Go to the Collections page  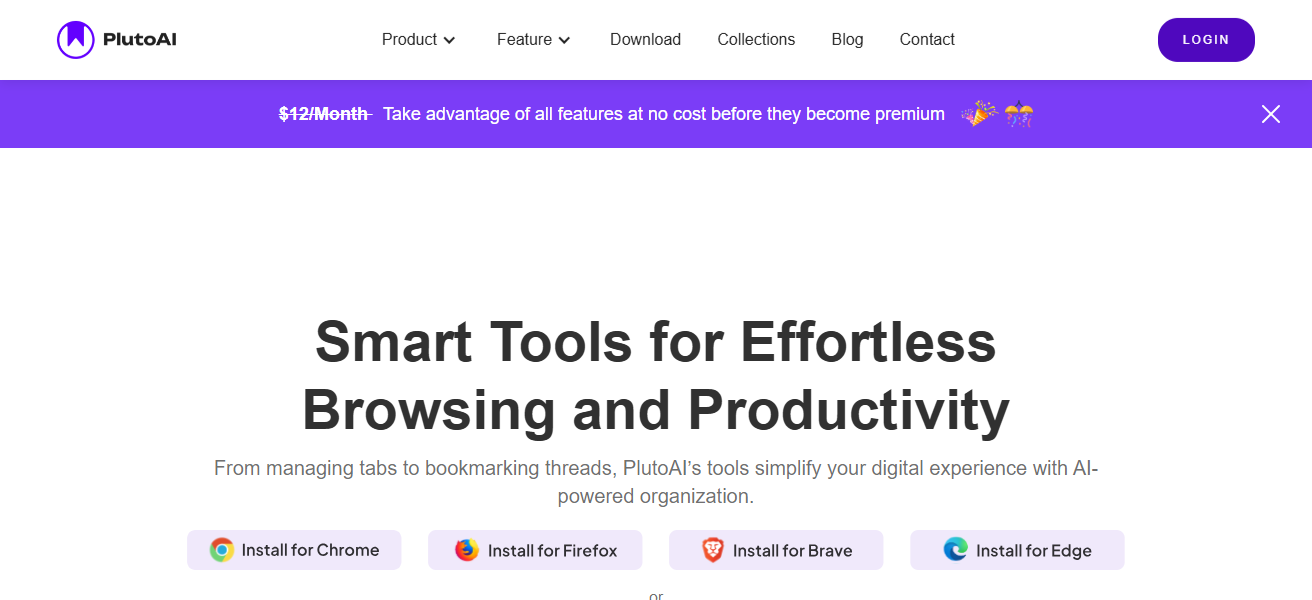tap(756, 40)
